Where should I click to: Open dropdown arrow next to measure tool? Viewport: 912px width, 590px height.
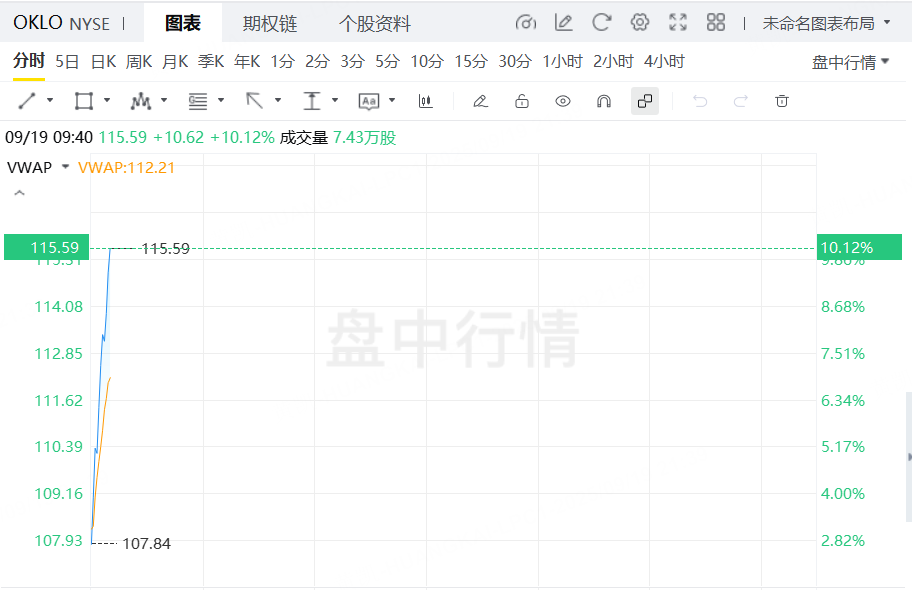click(x=335, y=100)
